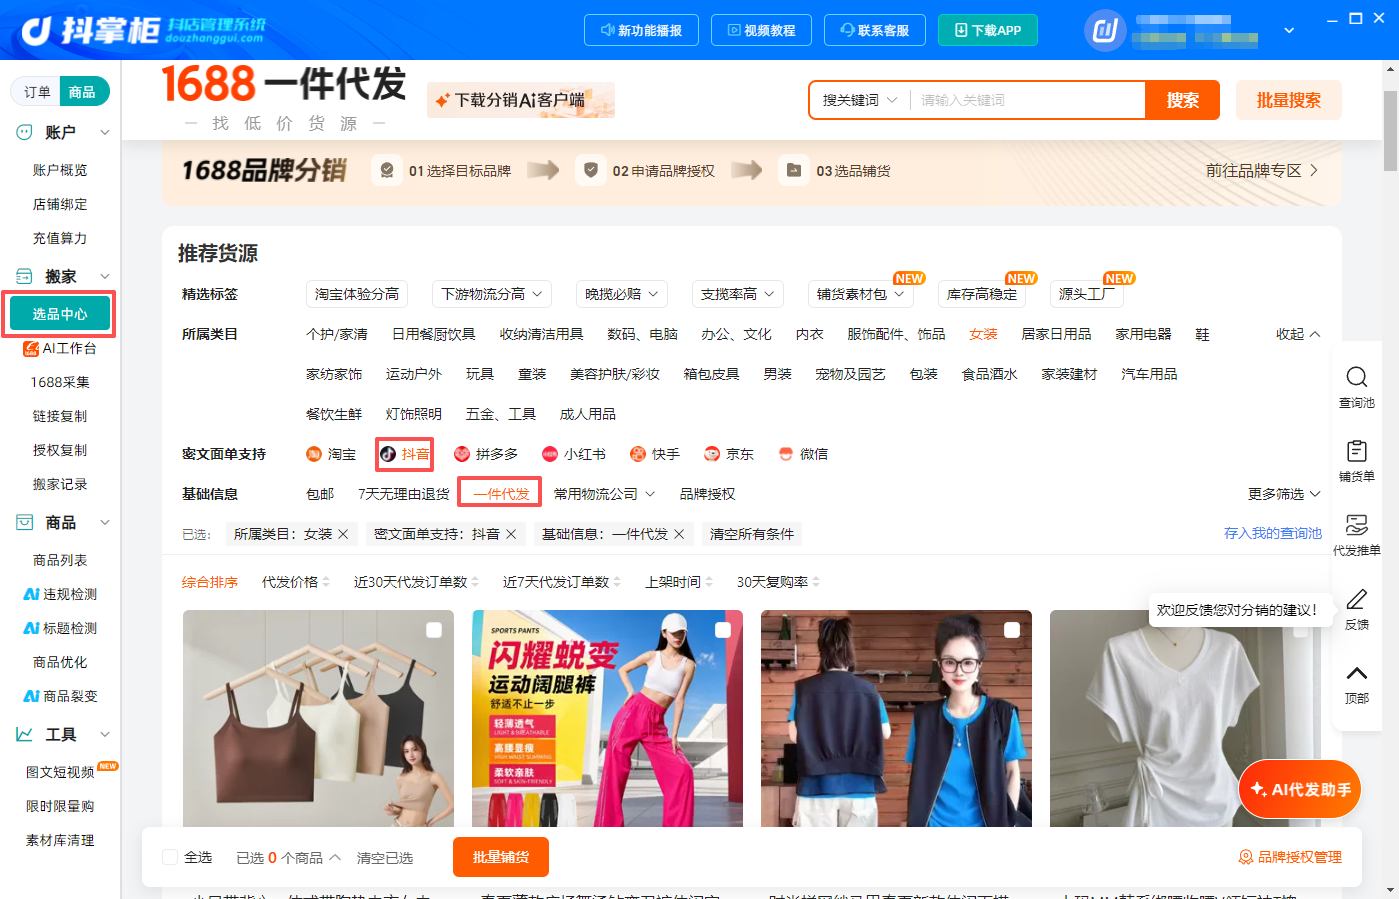Collapse categories with 收起

tap(1298, 334)
